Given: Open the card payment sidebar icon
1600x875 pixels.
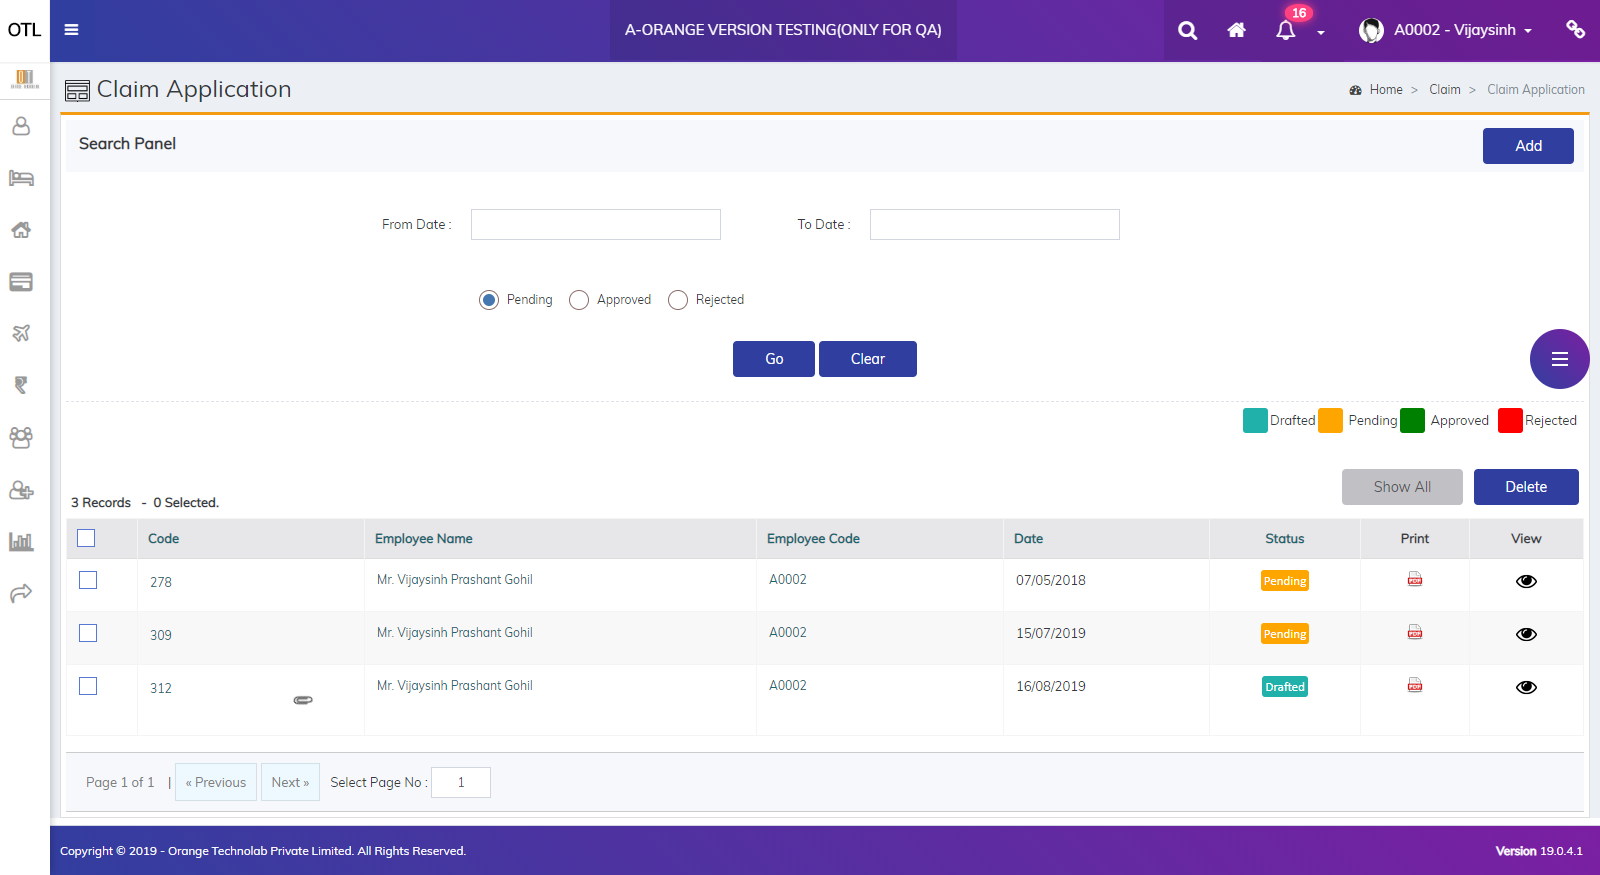Looking at the screenshot, I should pyautogui.click(x=21, y=282).
